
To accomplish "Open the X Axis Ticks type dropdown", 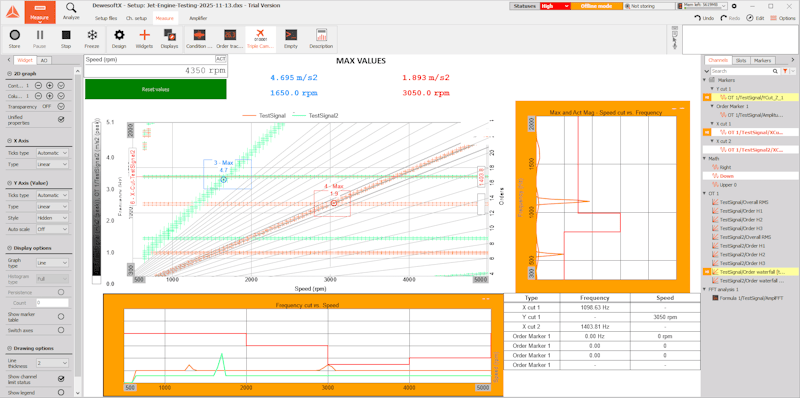I will [52, 153].
